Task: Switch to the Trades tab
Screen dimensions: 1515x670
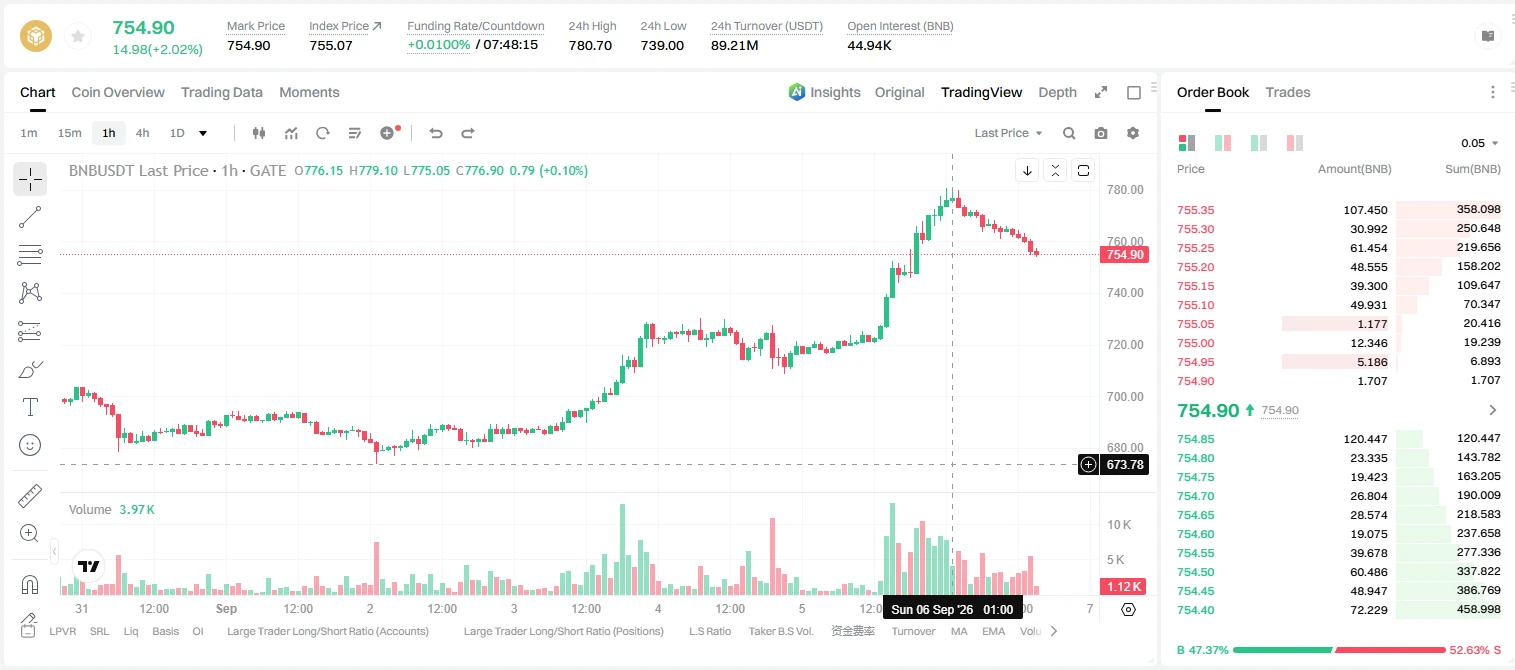Action: 1287,92
